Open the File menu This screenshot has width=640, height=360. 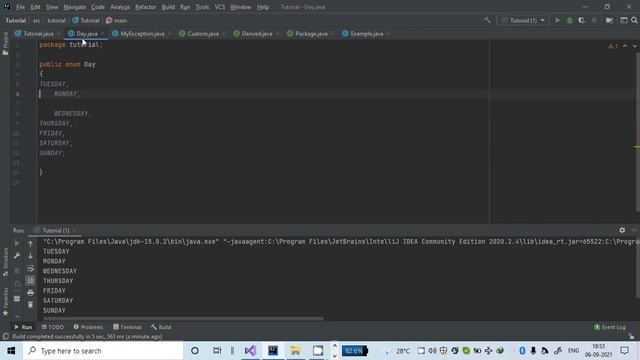[20, 7]
